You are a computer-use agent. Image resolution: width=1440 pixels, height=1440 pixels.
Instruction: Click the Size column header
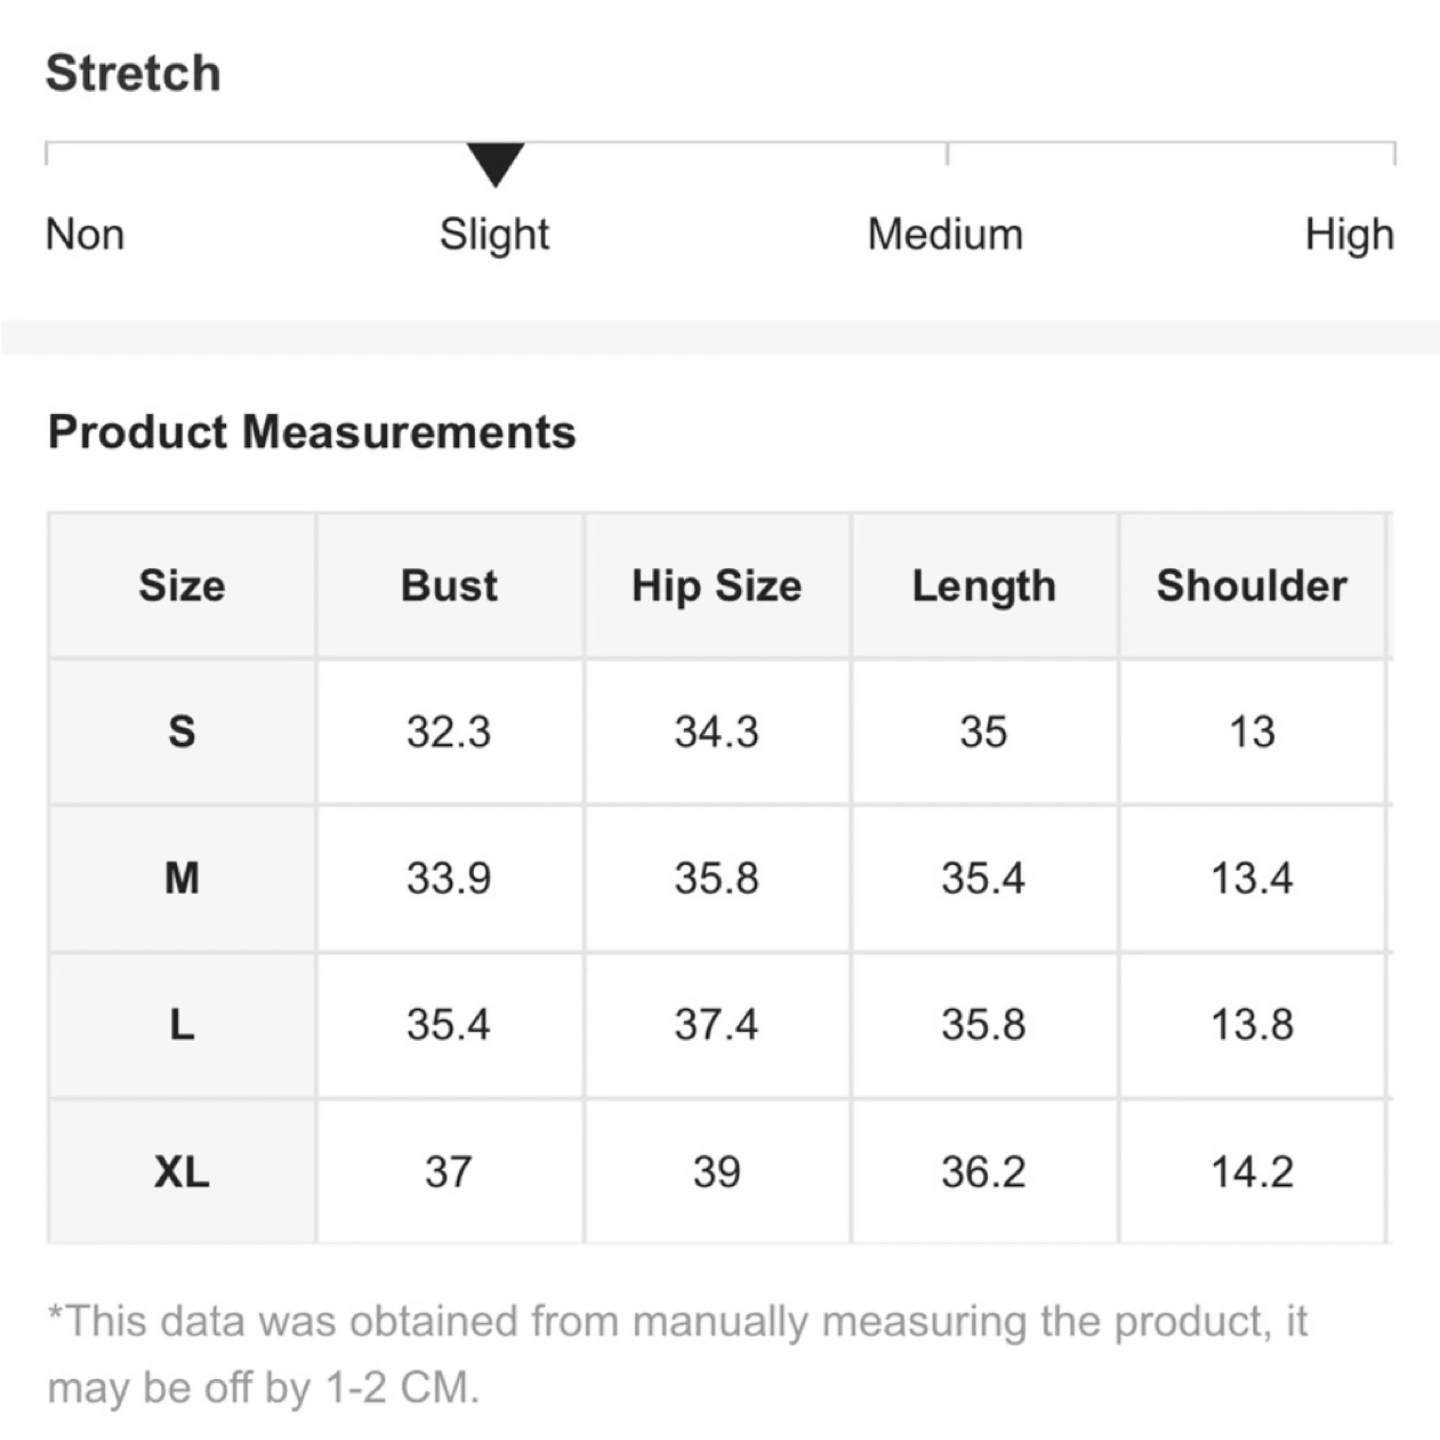(x=182, y=586)
